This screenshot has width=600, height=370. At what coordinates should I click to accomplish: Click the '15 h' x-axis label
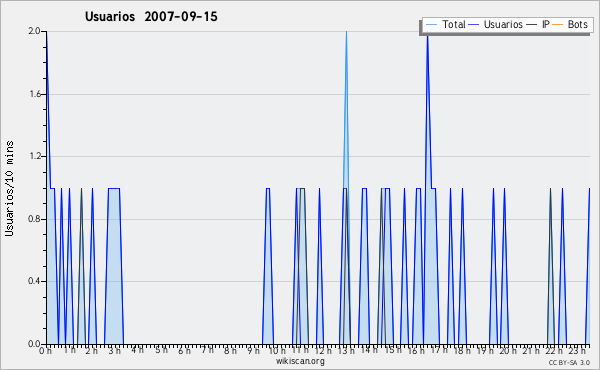pyautogui.click(x=393, y=350)
